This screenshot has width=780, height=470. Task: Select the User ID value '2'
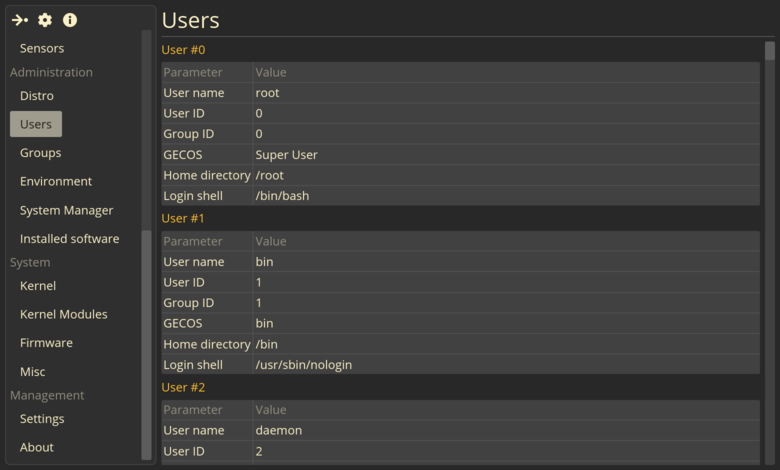259,451
